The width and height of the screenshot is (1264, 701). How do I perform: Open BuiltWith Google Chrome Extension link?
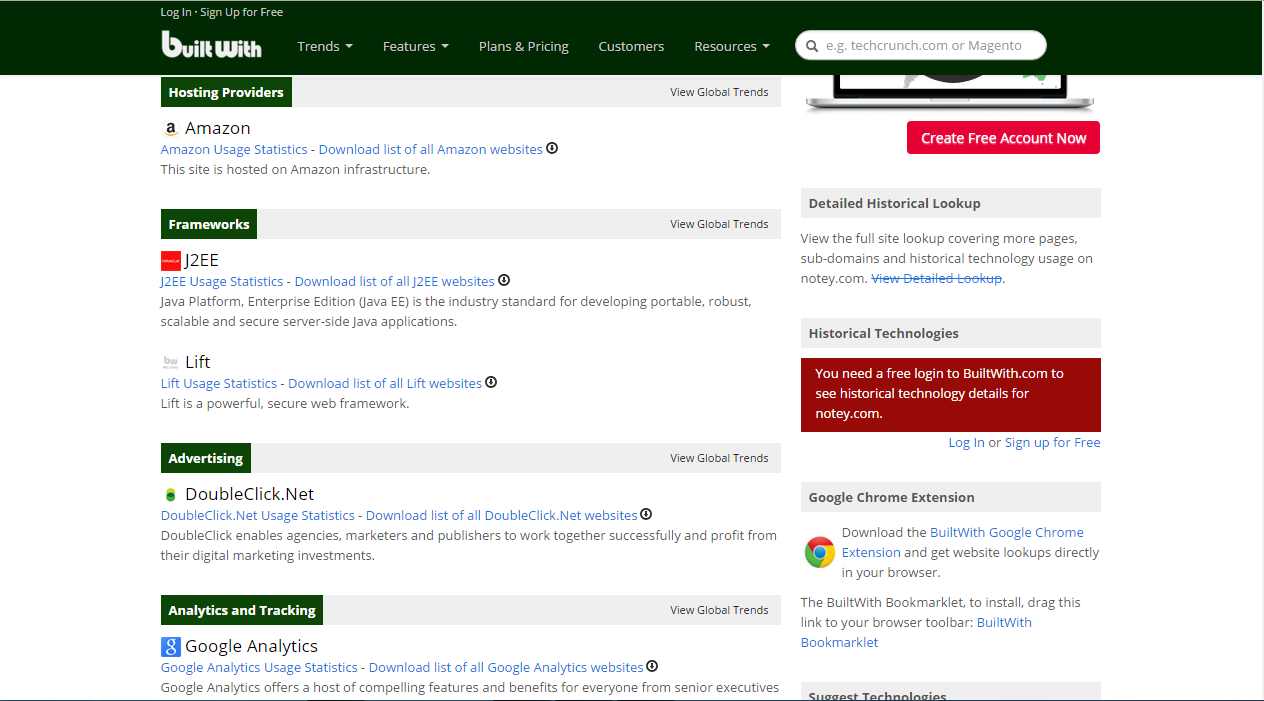(962, 542)
